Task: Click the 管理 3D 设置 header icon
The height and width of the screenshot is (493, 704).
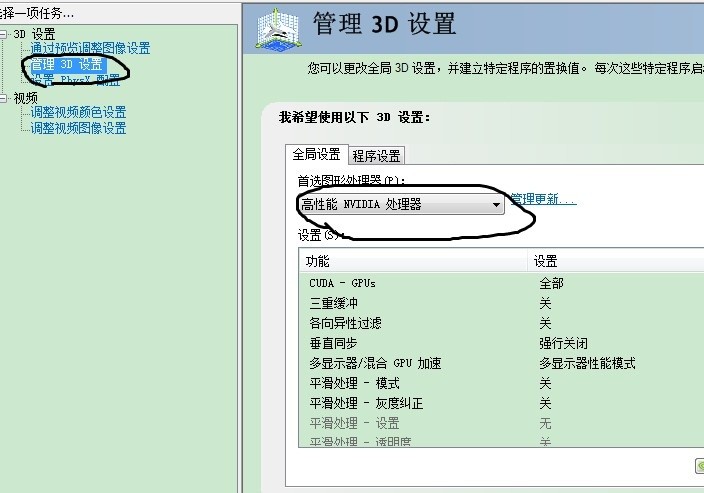Action: (278, 28)
